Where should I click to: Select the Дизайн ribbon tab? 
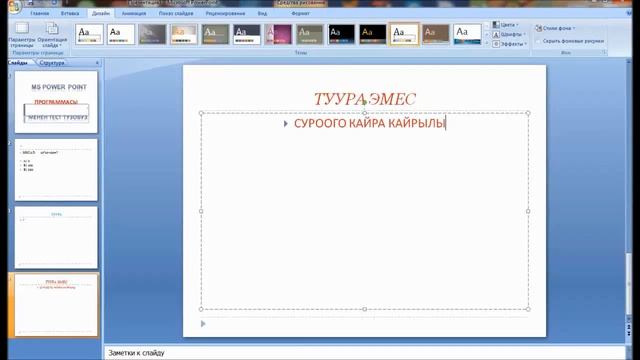101,13
